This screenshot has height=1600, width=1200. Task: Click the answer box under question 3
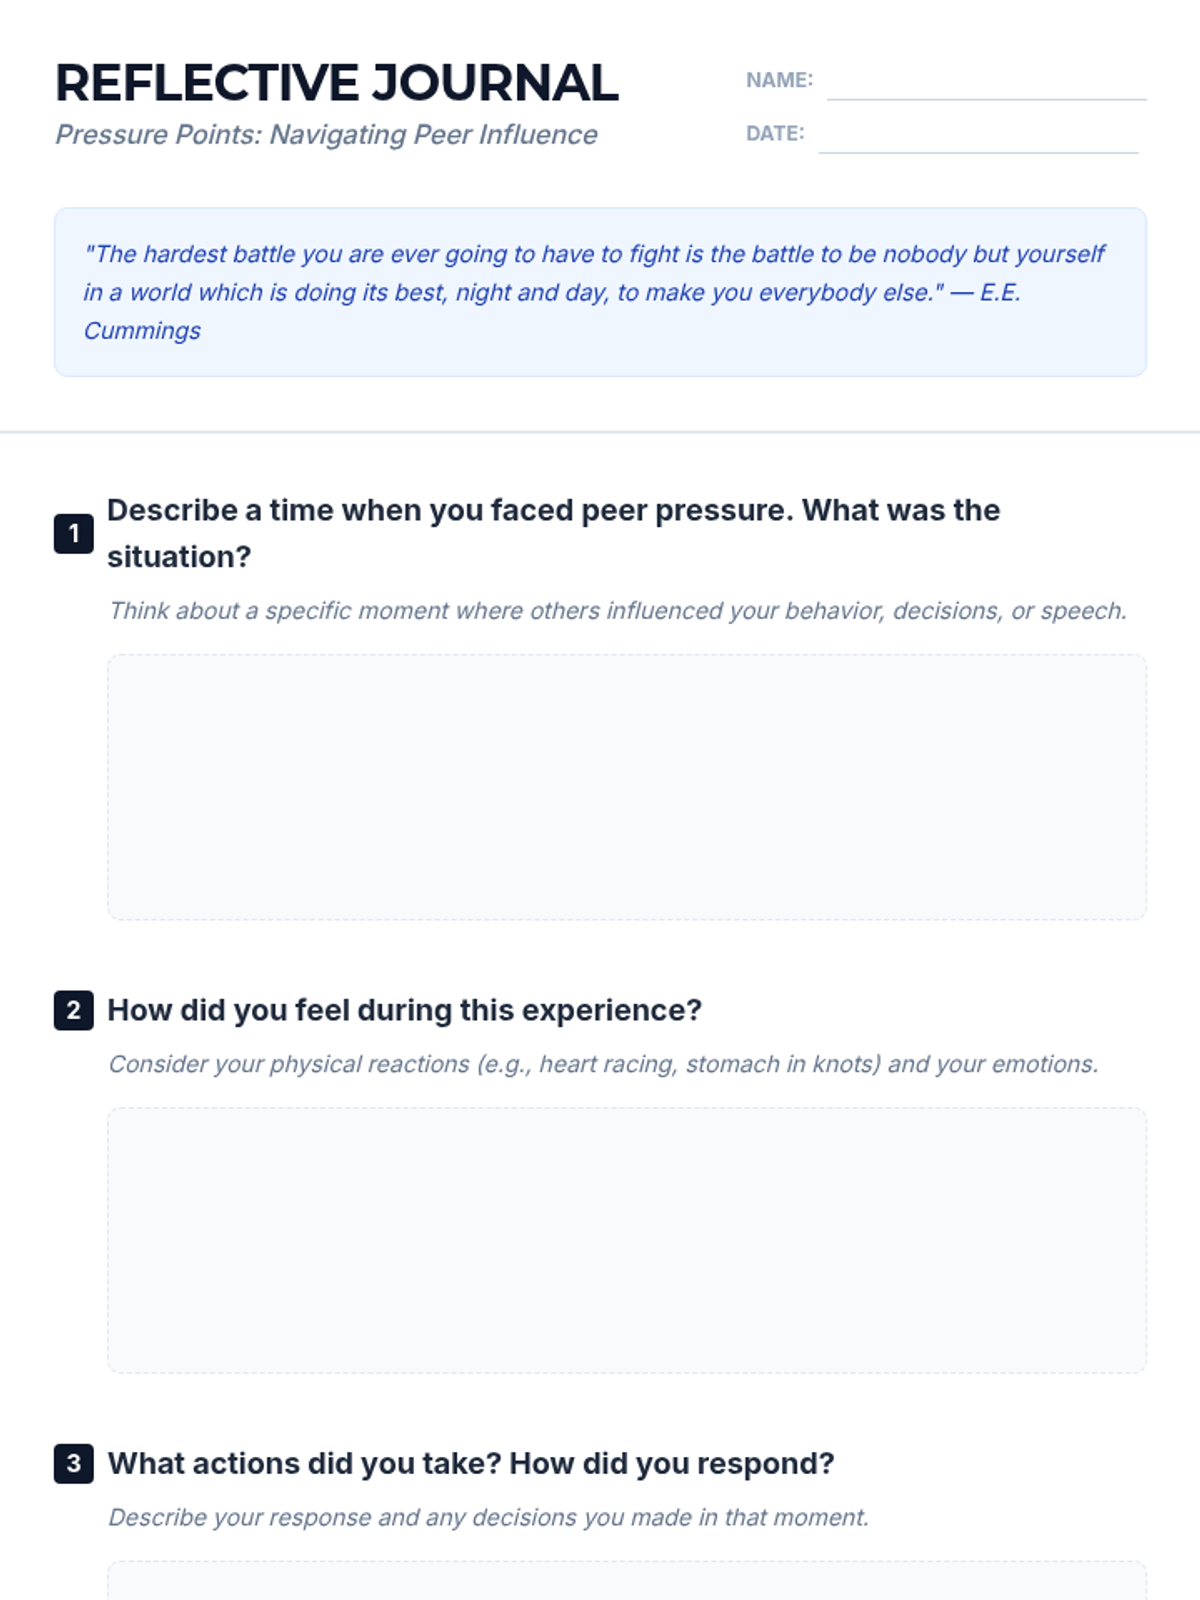pyautogui.click(x=626, y=1582)
